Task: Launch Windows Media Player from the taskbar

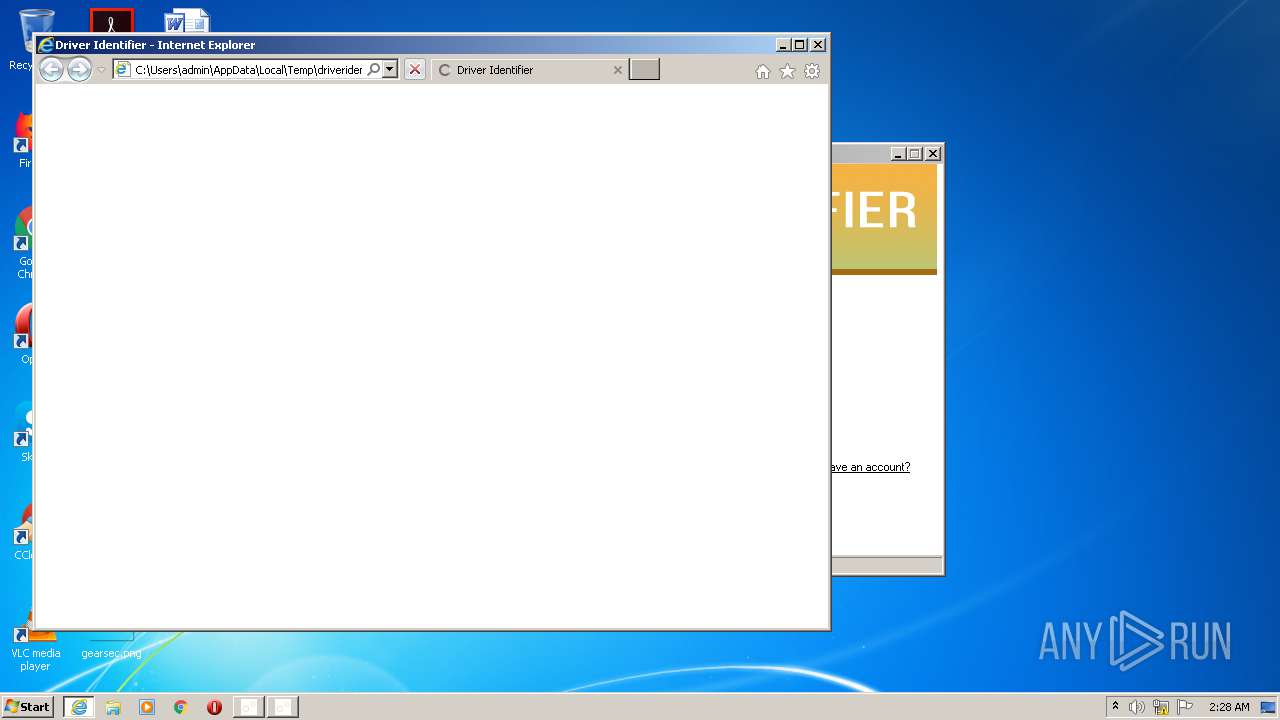Action: coord(147,707)
